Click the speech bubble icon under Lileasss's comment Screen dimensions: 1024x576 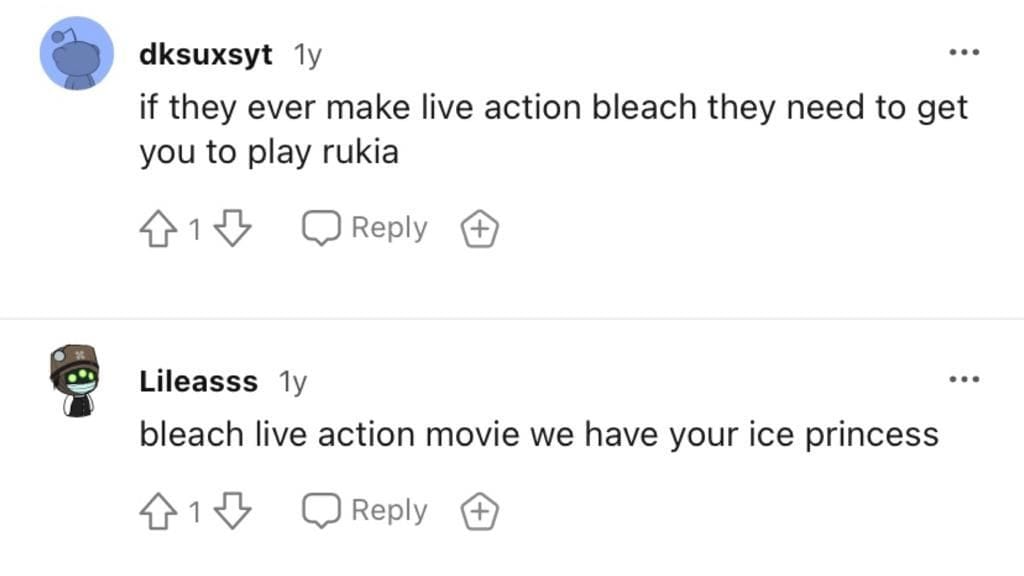(322, 510)
